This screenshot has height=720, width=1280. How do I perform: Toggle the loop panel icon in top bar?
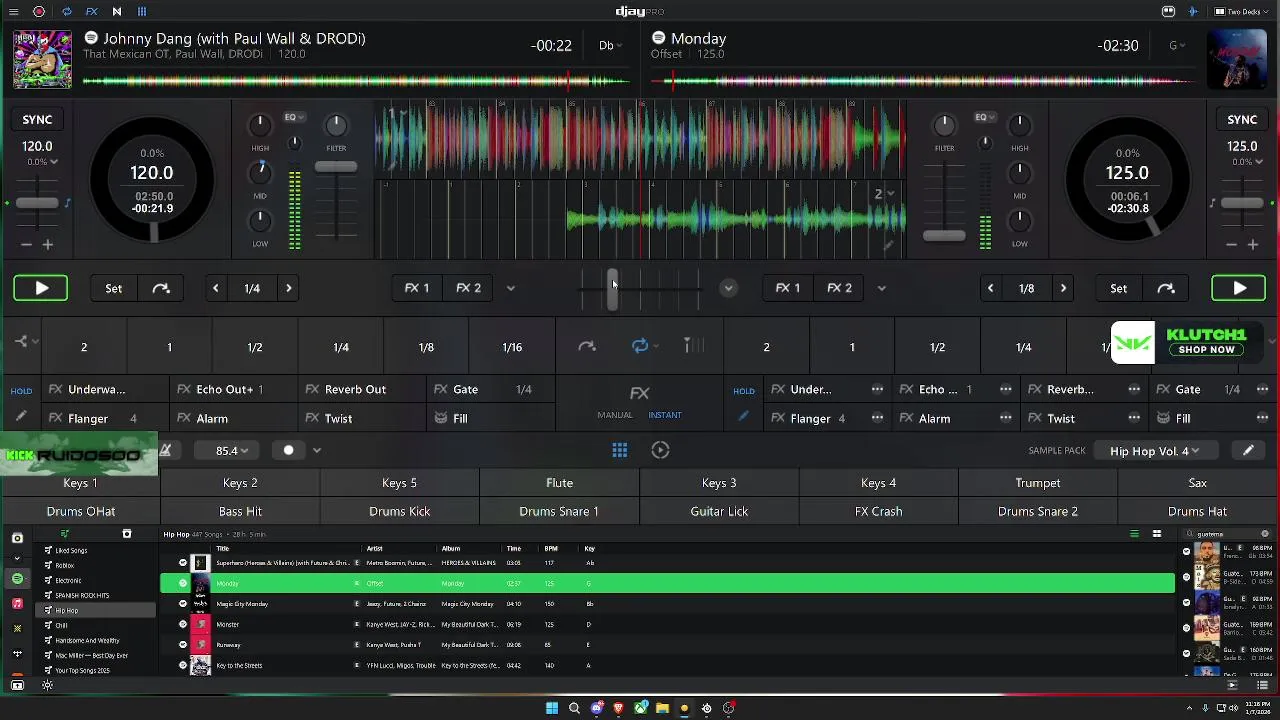66,11
